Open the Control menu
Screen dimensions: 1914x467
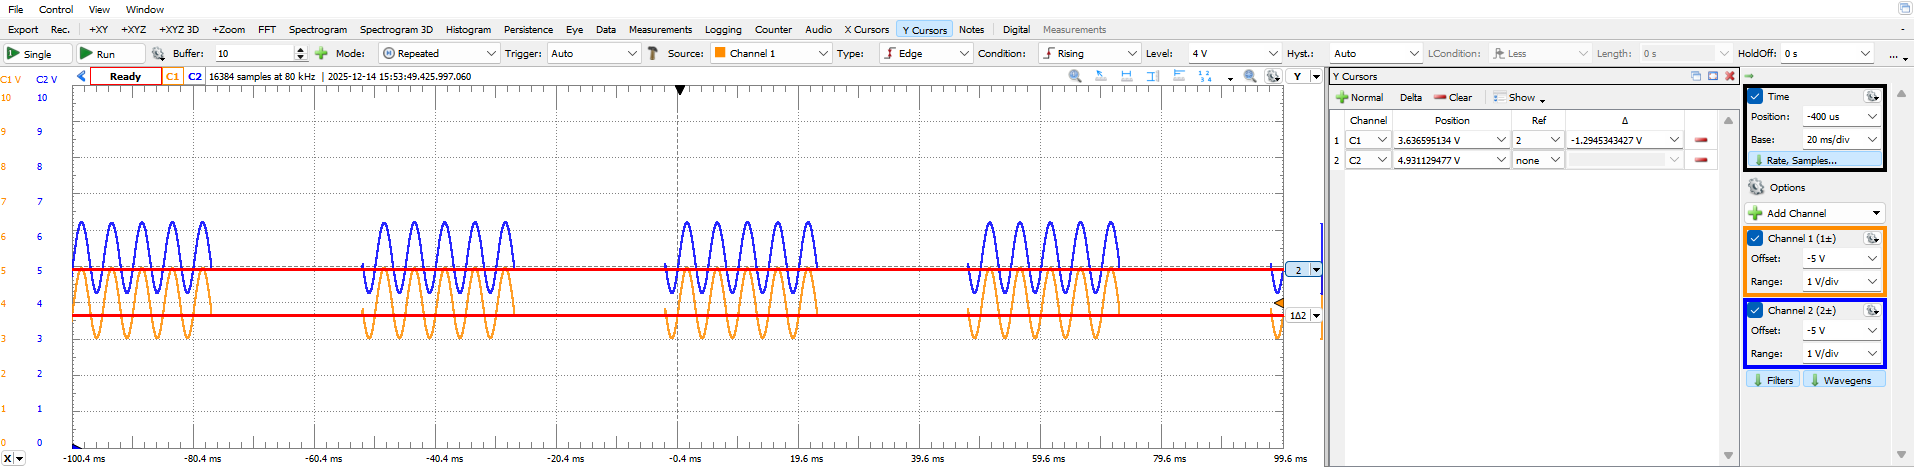click(x=56, y=9)
